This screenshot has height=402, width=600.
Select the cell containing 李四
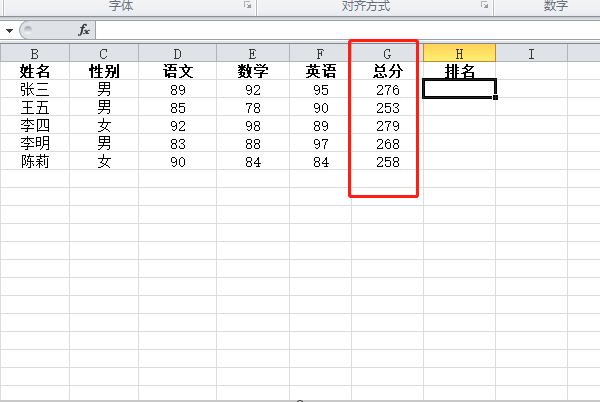(35, 125)
